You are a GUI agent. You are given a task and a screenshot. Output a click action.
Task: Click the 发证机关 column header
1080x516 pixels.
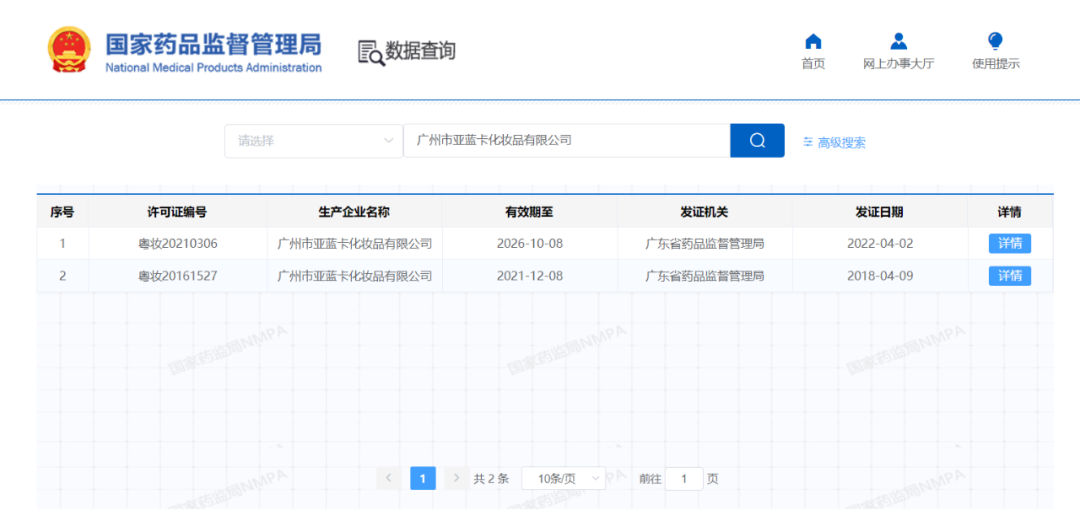704,212
